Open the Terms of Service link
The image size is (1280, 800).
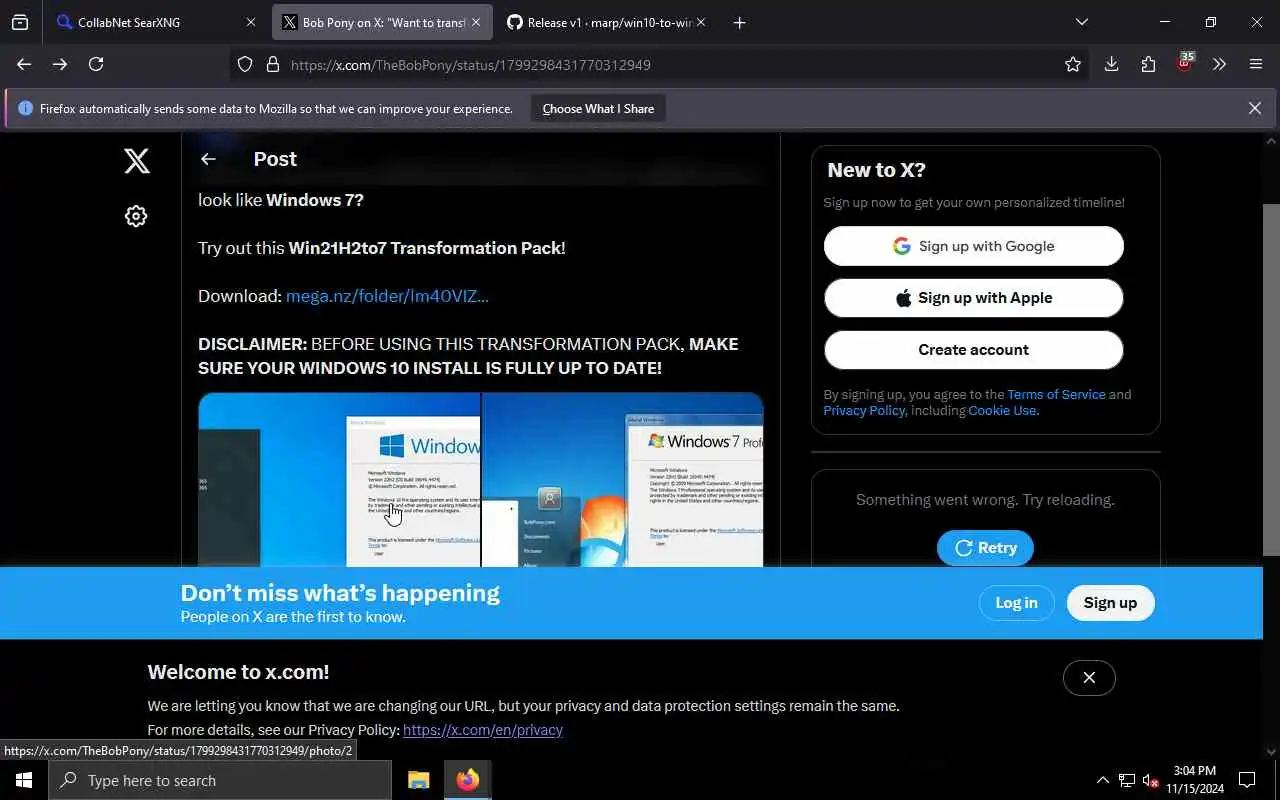1056,394
